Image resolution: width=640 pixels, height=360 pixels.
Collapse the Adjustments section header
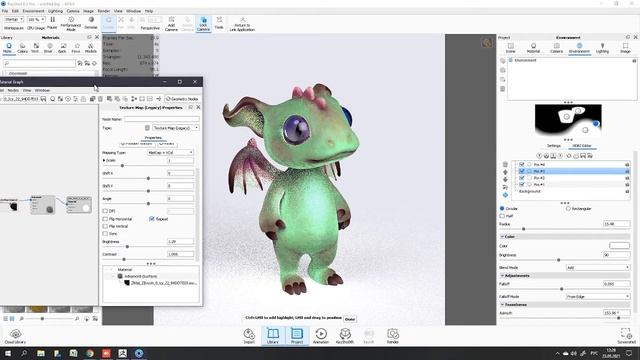point(564,276)
